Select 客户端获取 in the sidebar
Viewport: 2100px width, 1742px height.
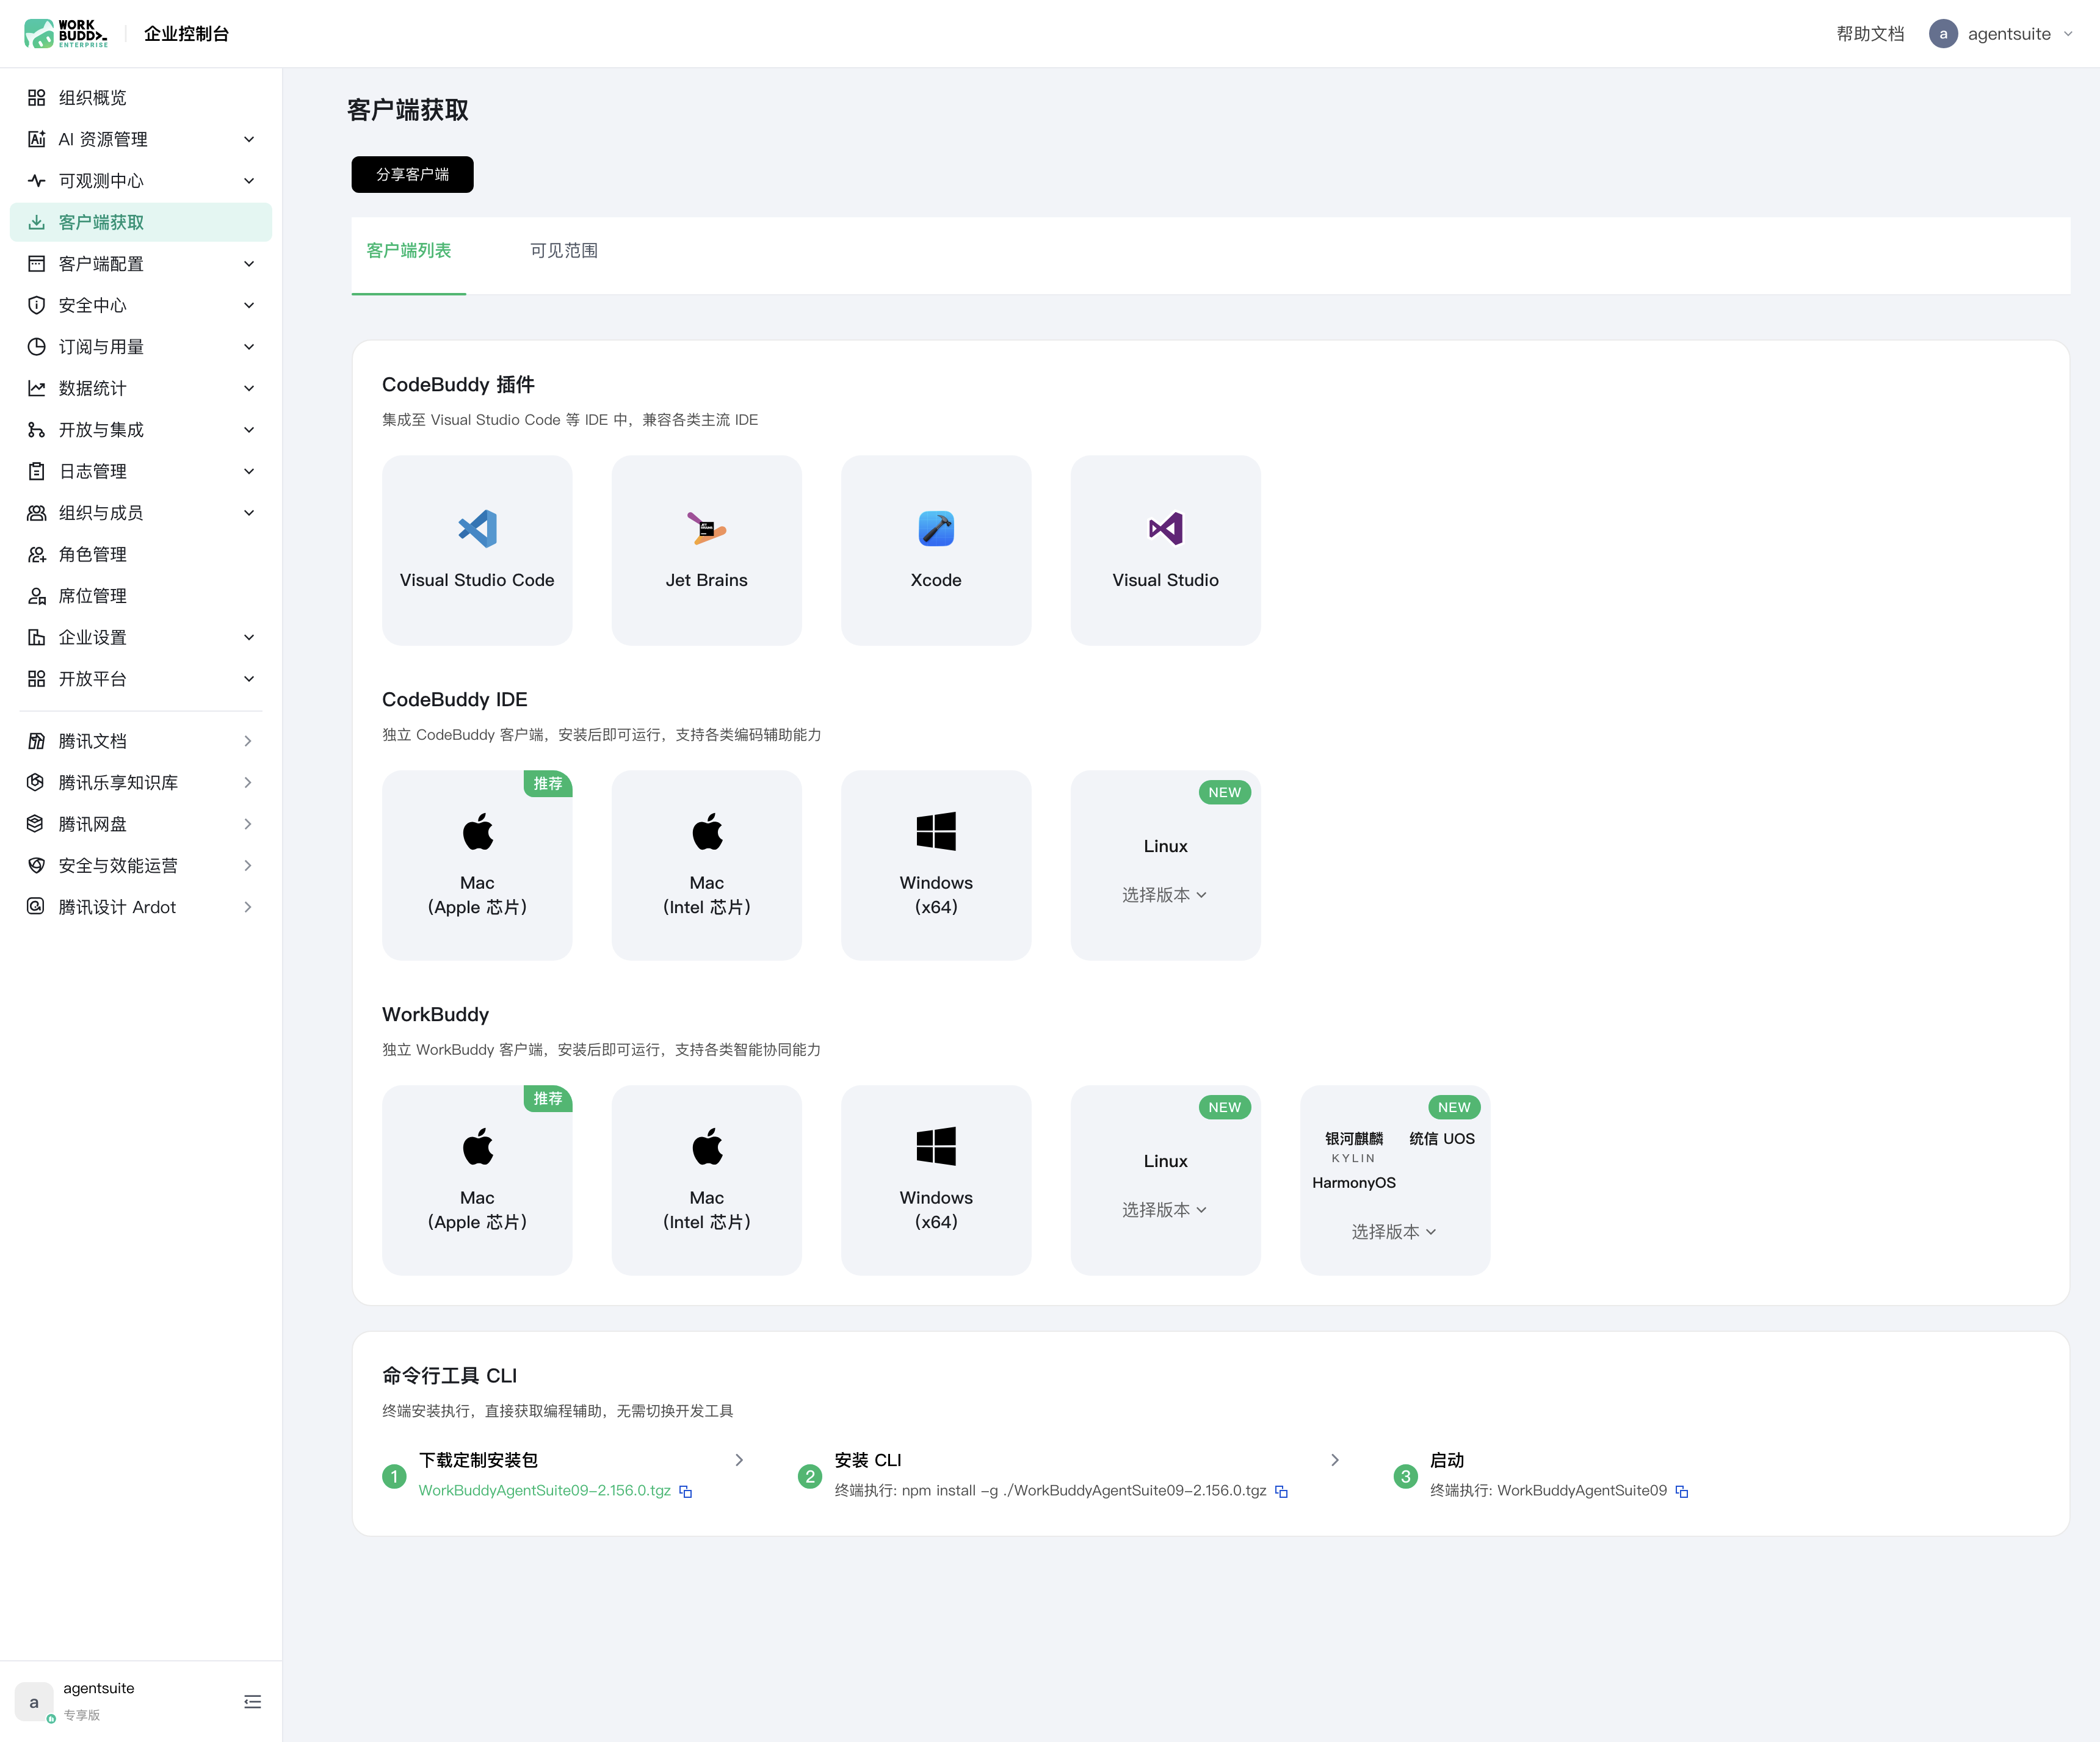point(140,222)
